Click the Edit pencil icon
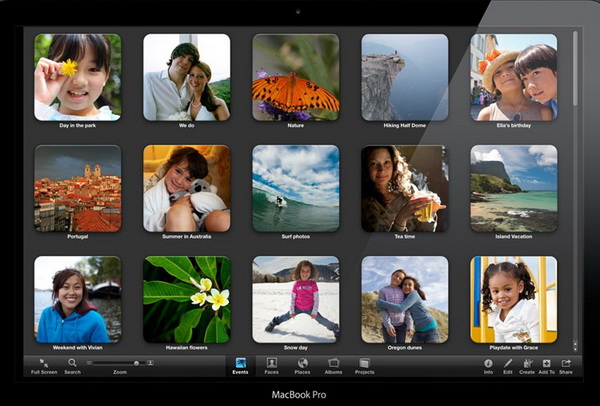Screen dimensions: 600x406 (508, 364)
